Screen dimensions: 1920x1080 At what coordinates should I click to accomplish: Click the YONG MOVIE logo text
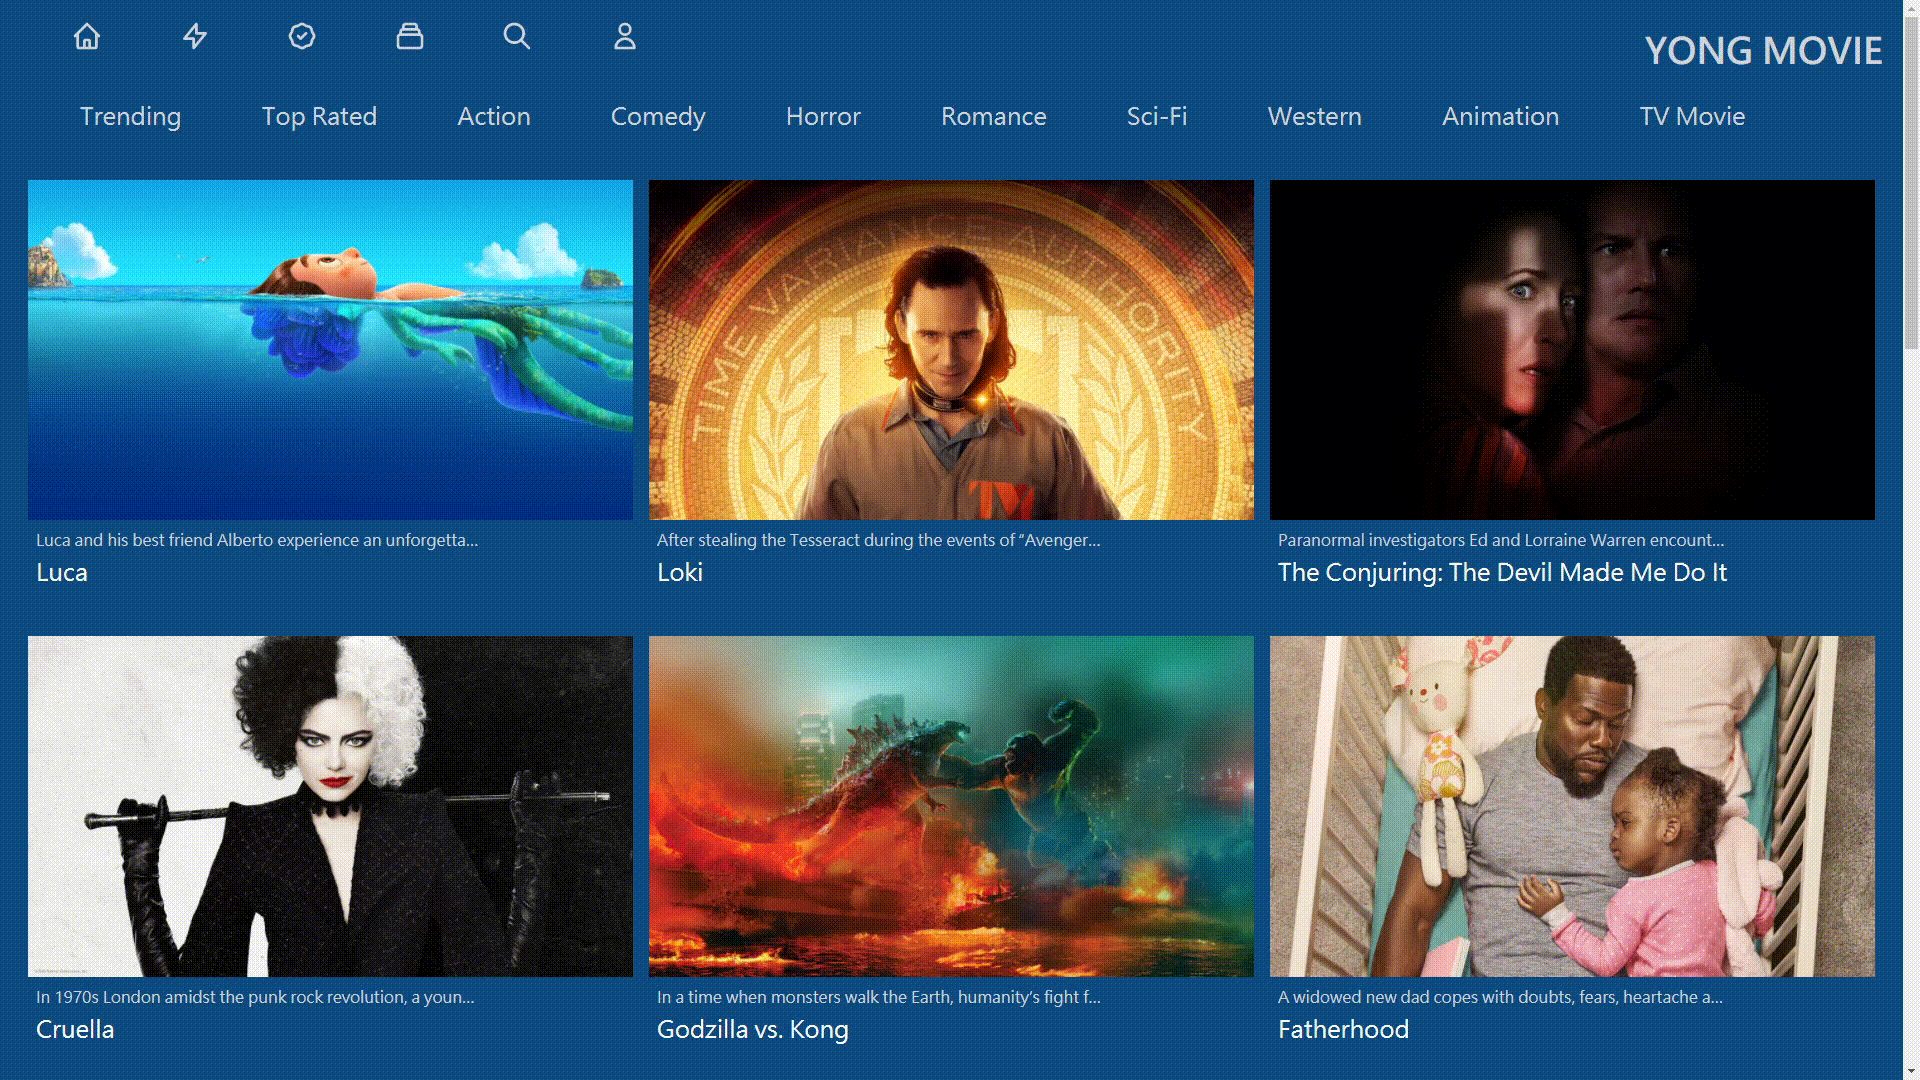(1763, 51)
